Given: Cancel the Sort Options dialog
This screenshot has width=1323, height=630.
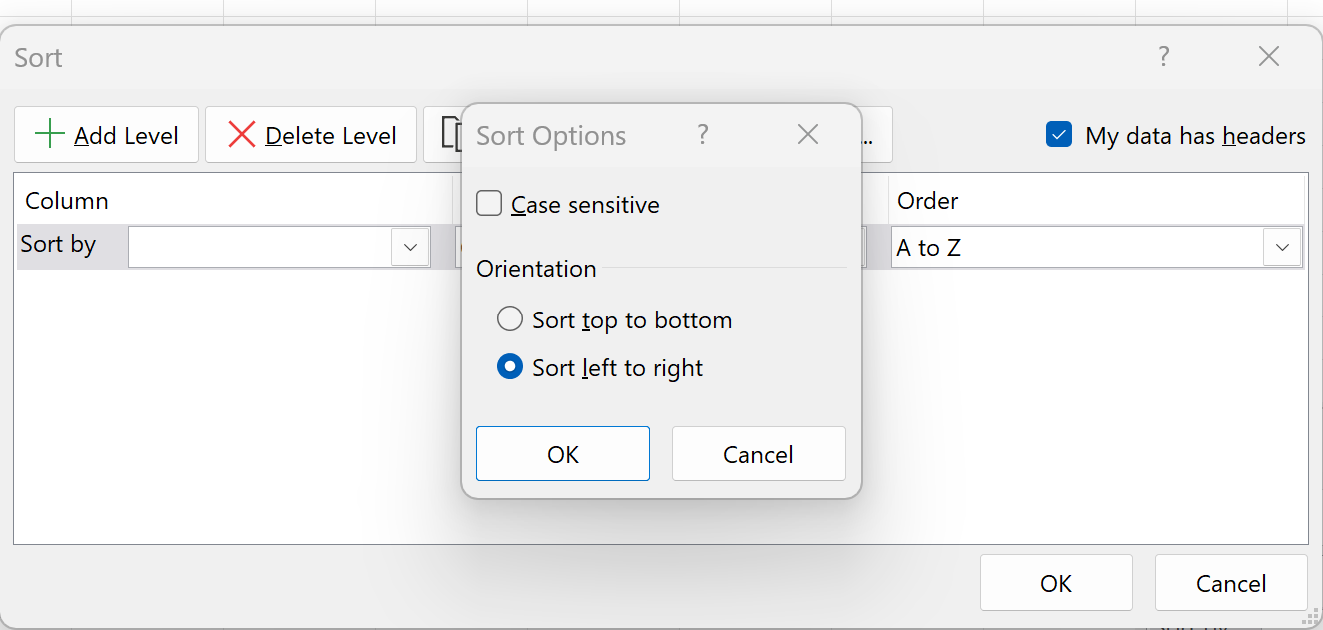Looking at the screenshot, I should pyautogui.click(x=758, y=454).
